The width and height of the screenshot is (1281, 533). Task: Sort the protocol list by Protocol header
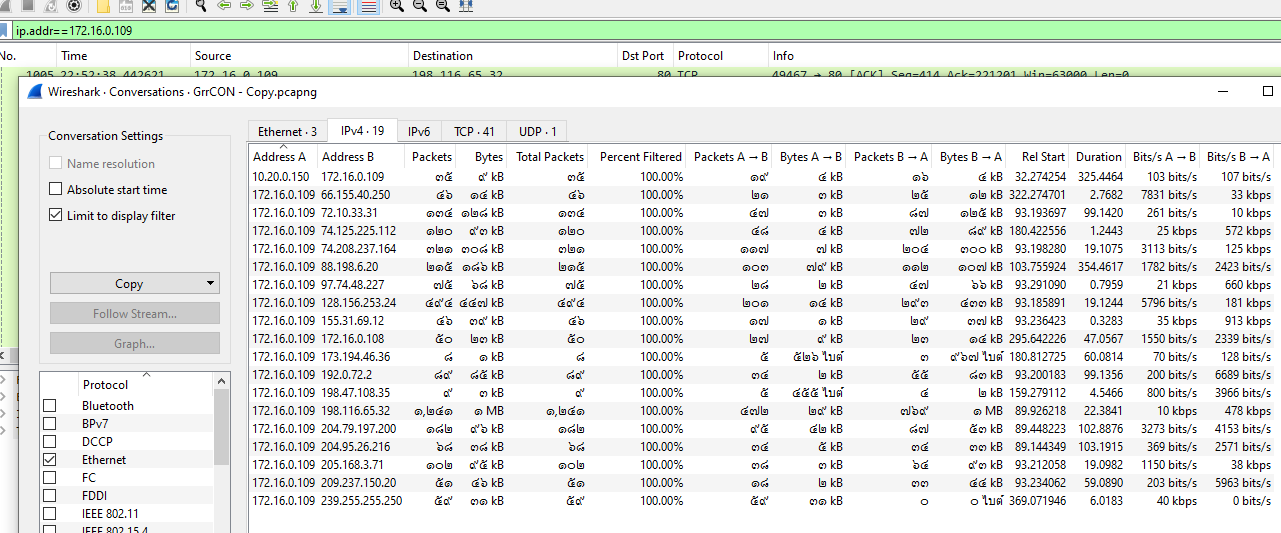(105, 385)
